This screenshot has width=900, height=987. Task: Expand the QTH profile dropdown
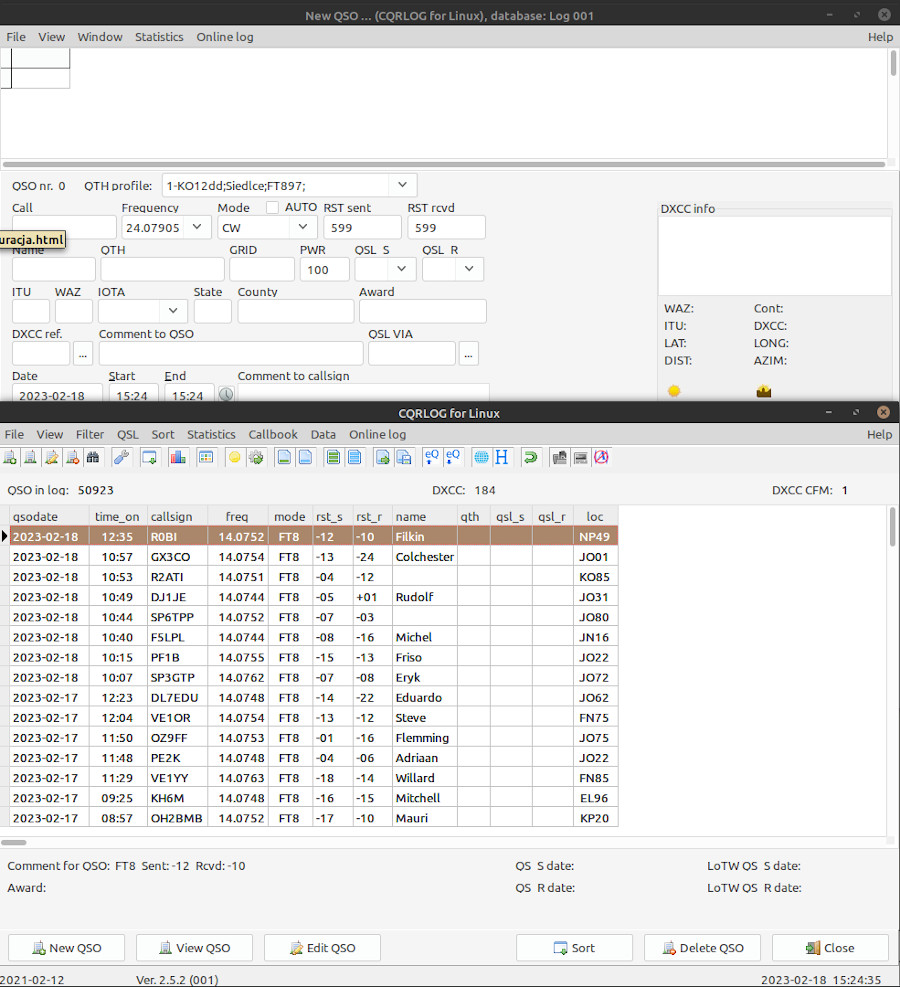(402, 185)
